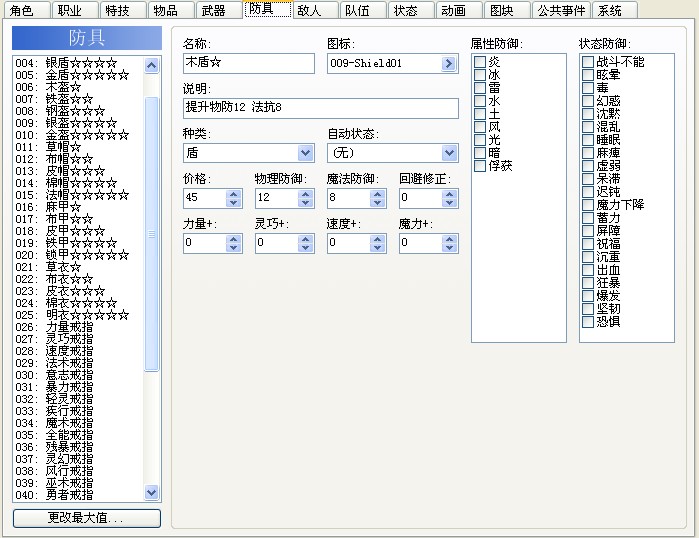Click the 更改最大值... button
Screen dimensions: 699x538
[87, 518]
